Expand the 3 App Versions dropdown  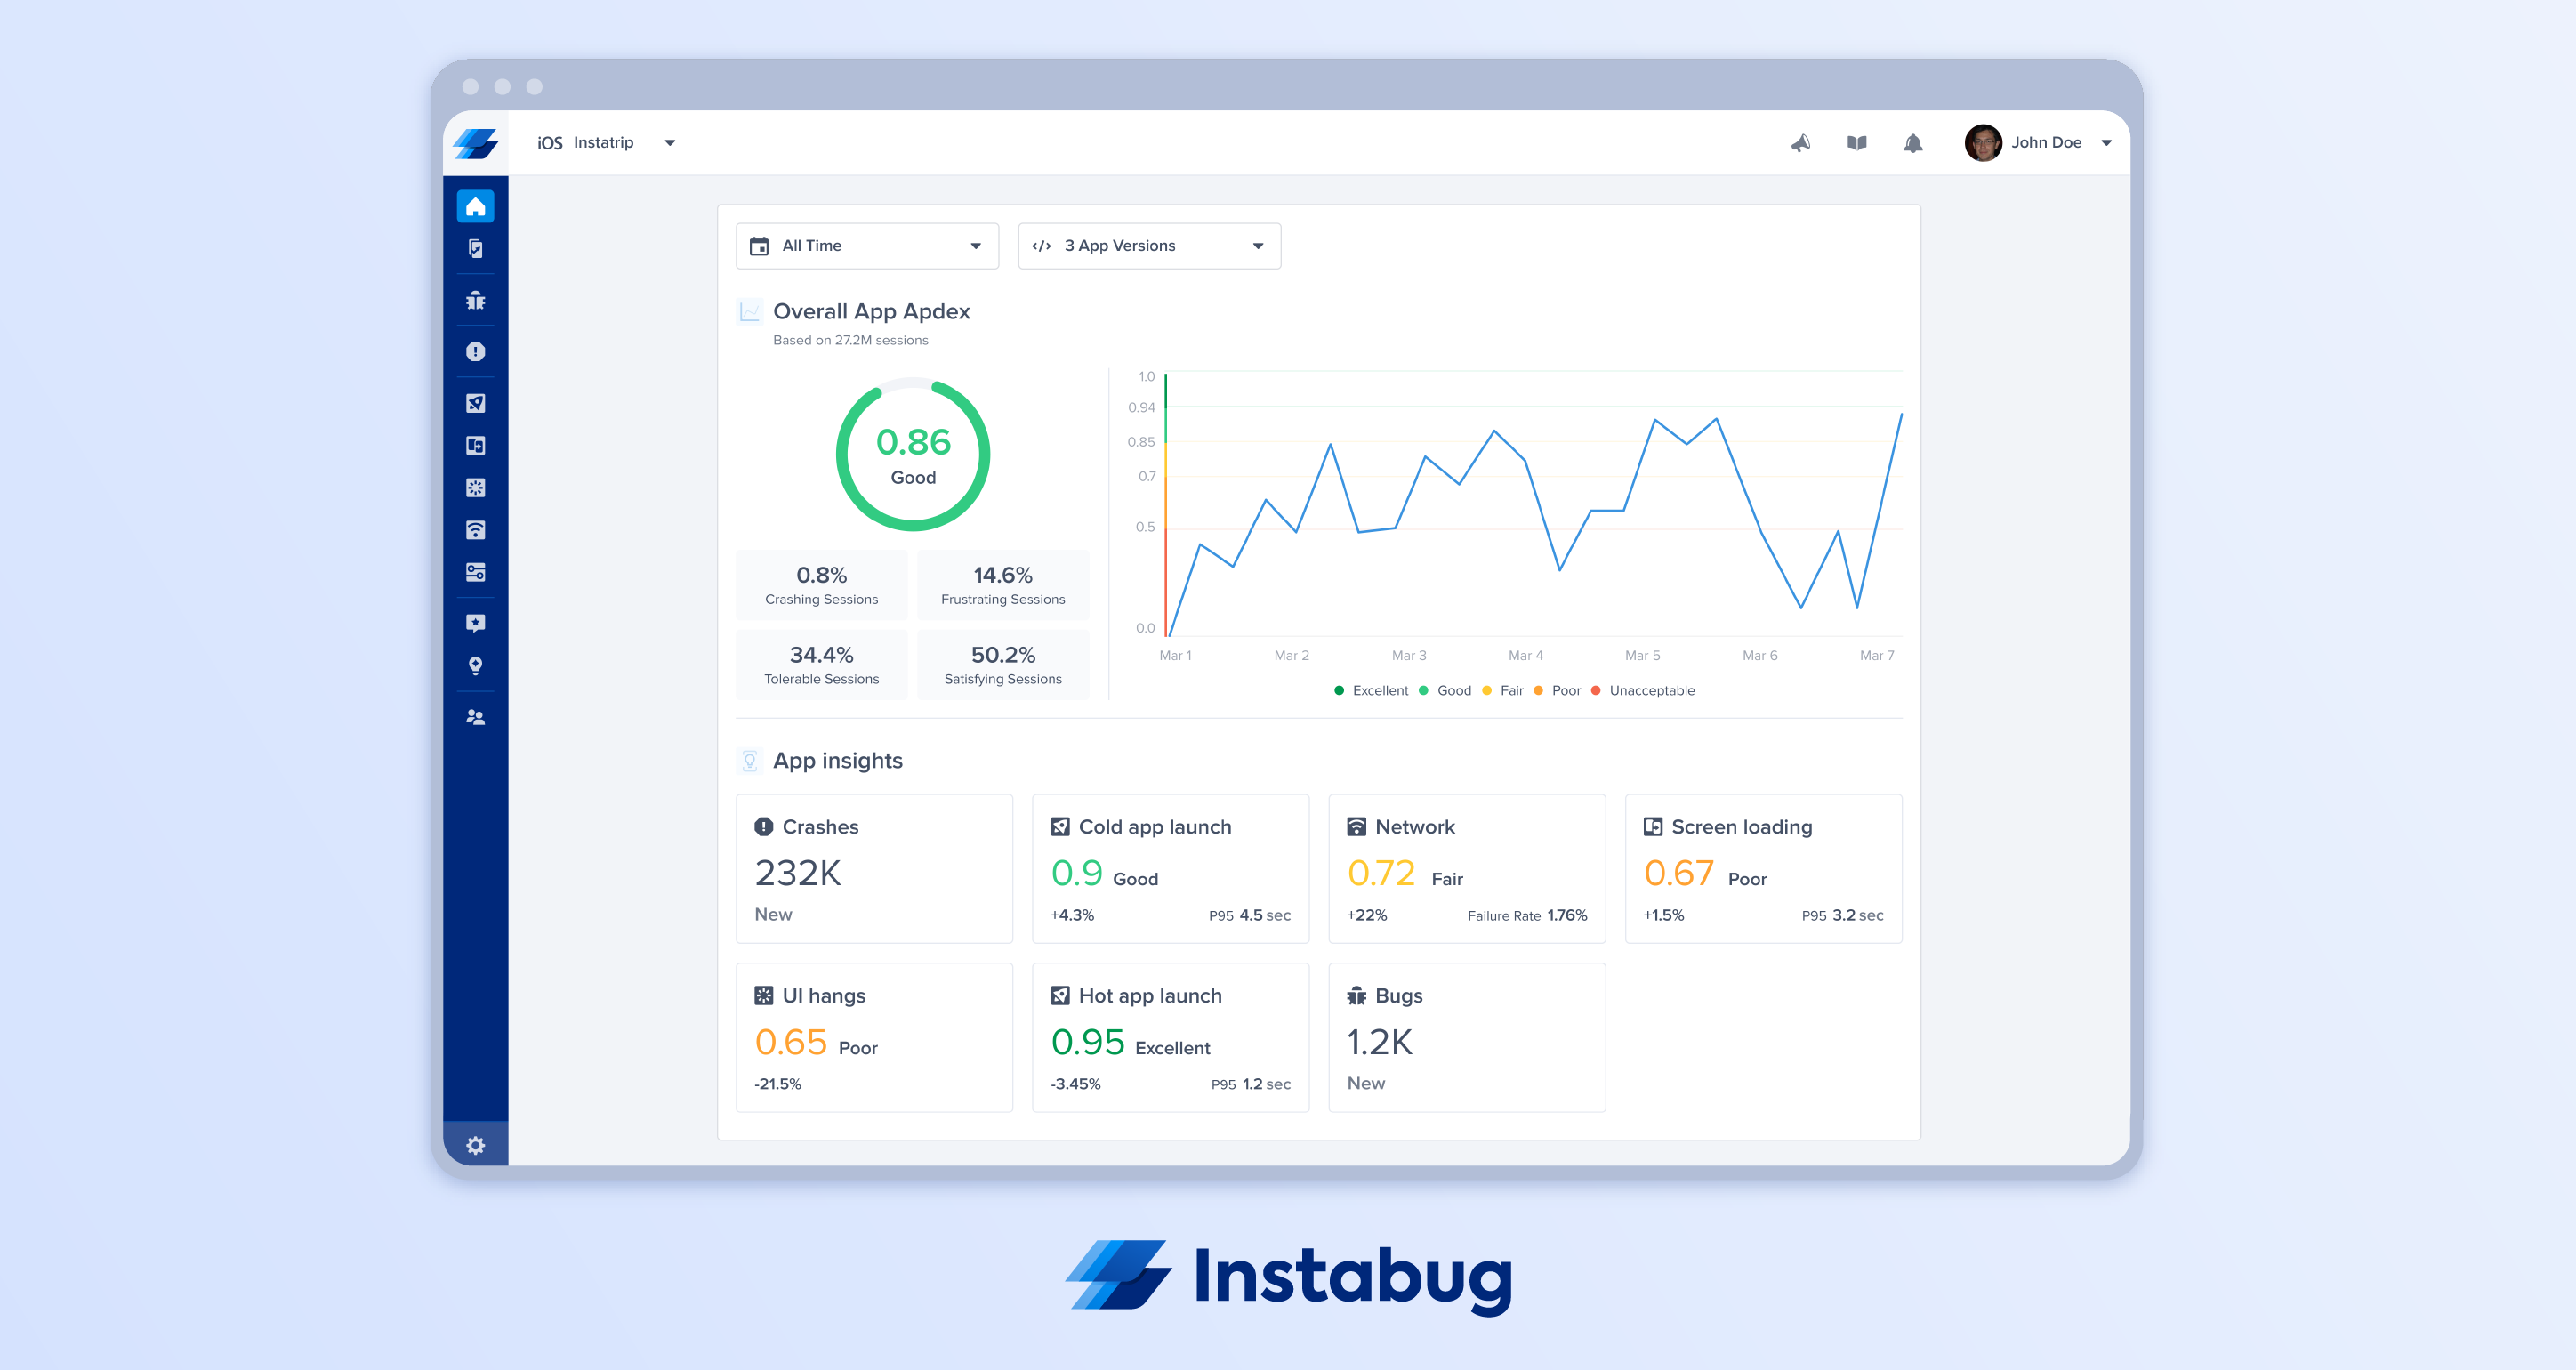[1148, 246]
